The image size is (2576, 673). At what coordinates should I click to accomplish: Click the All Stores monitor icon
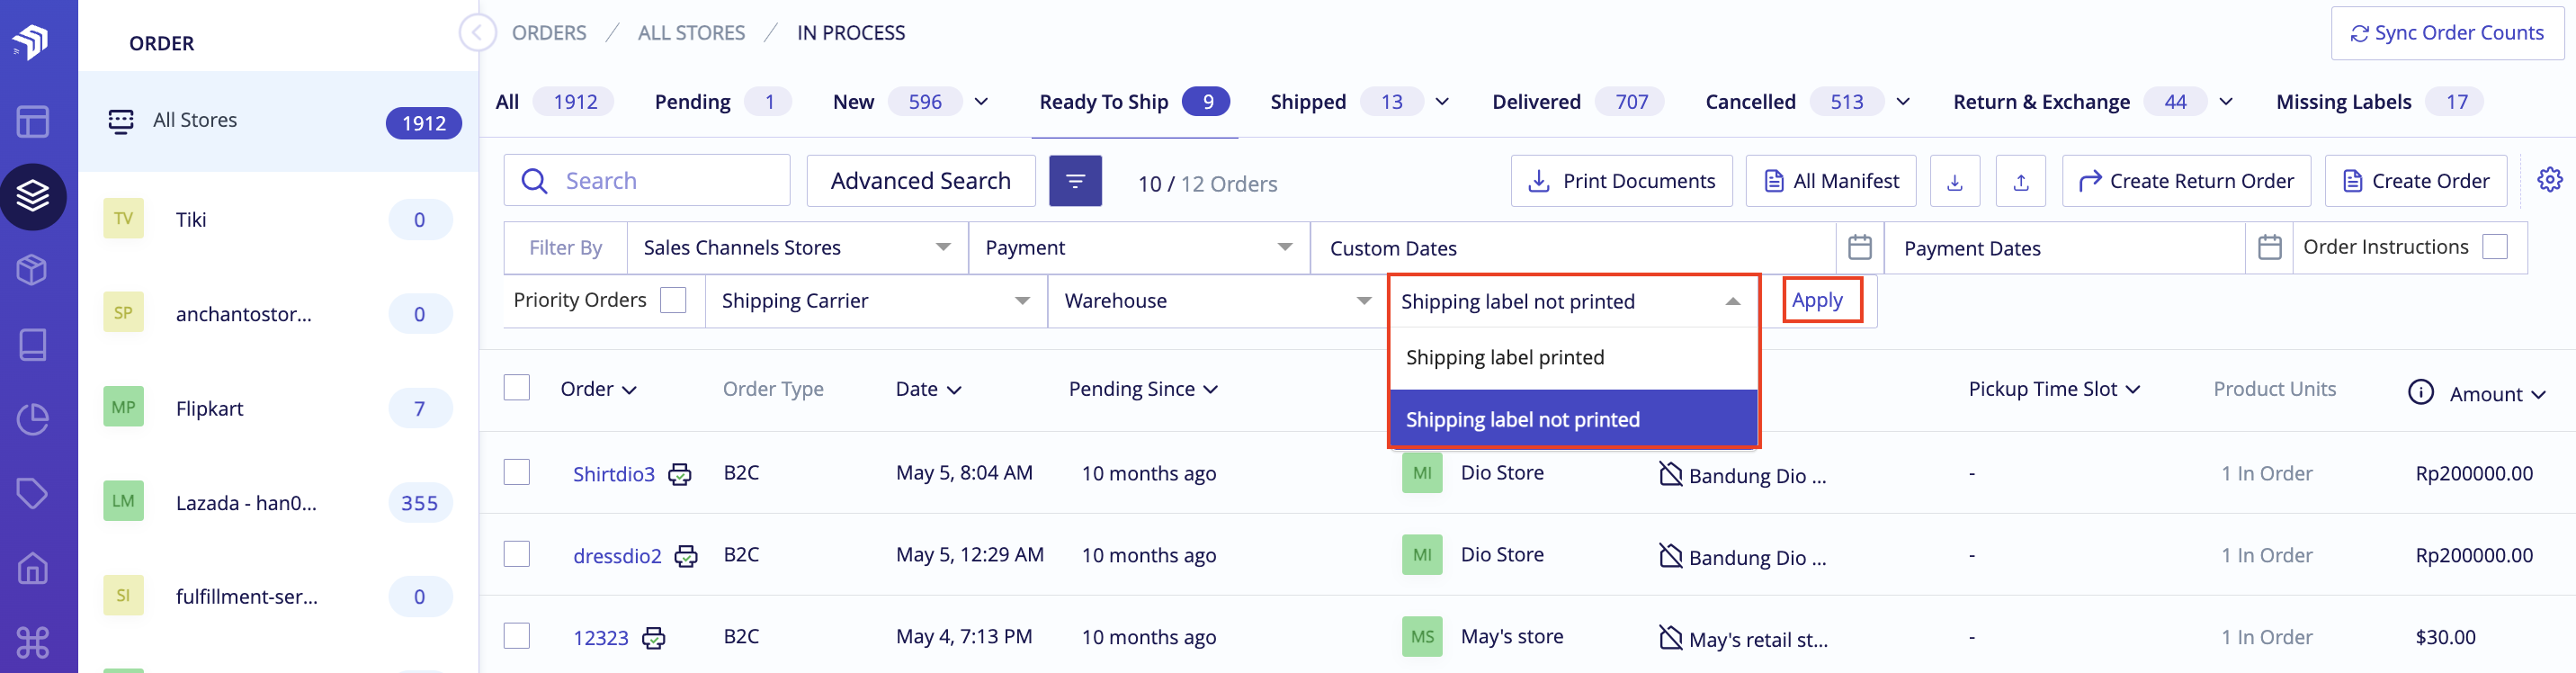tap(121, 121)
